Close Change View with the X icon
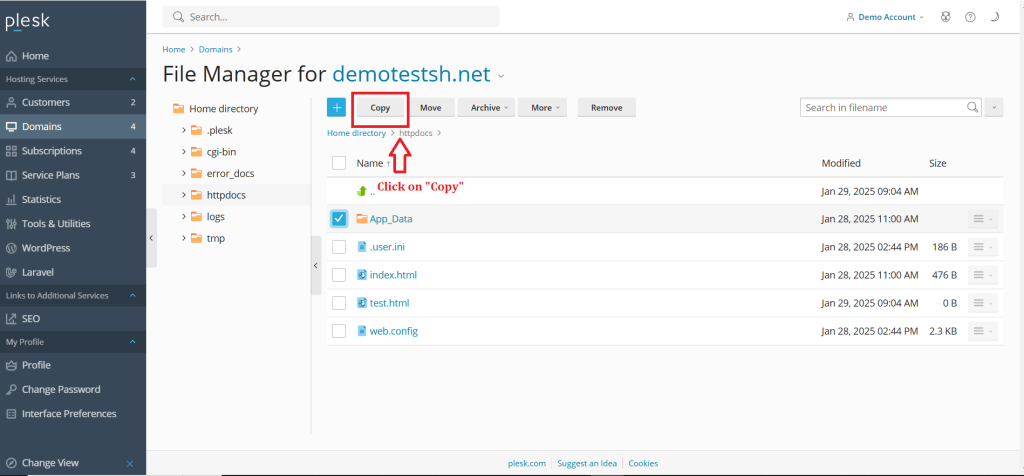 tap(129, 464)
